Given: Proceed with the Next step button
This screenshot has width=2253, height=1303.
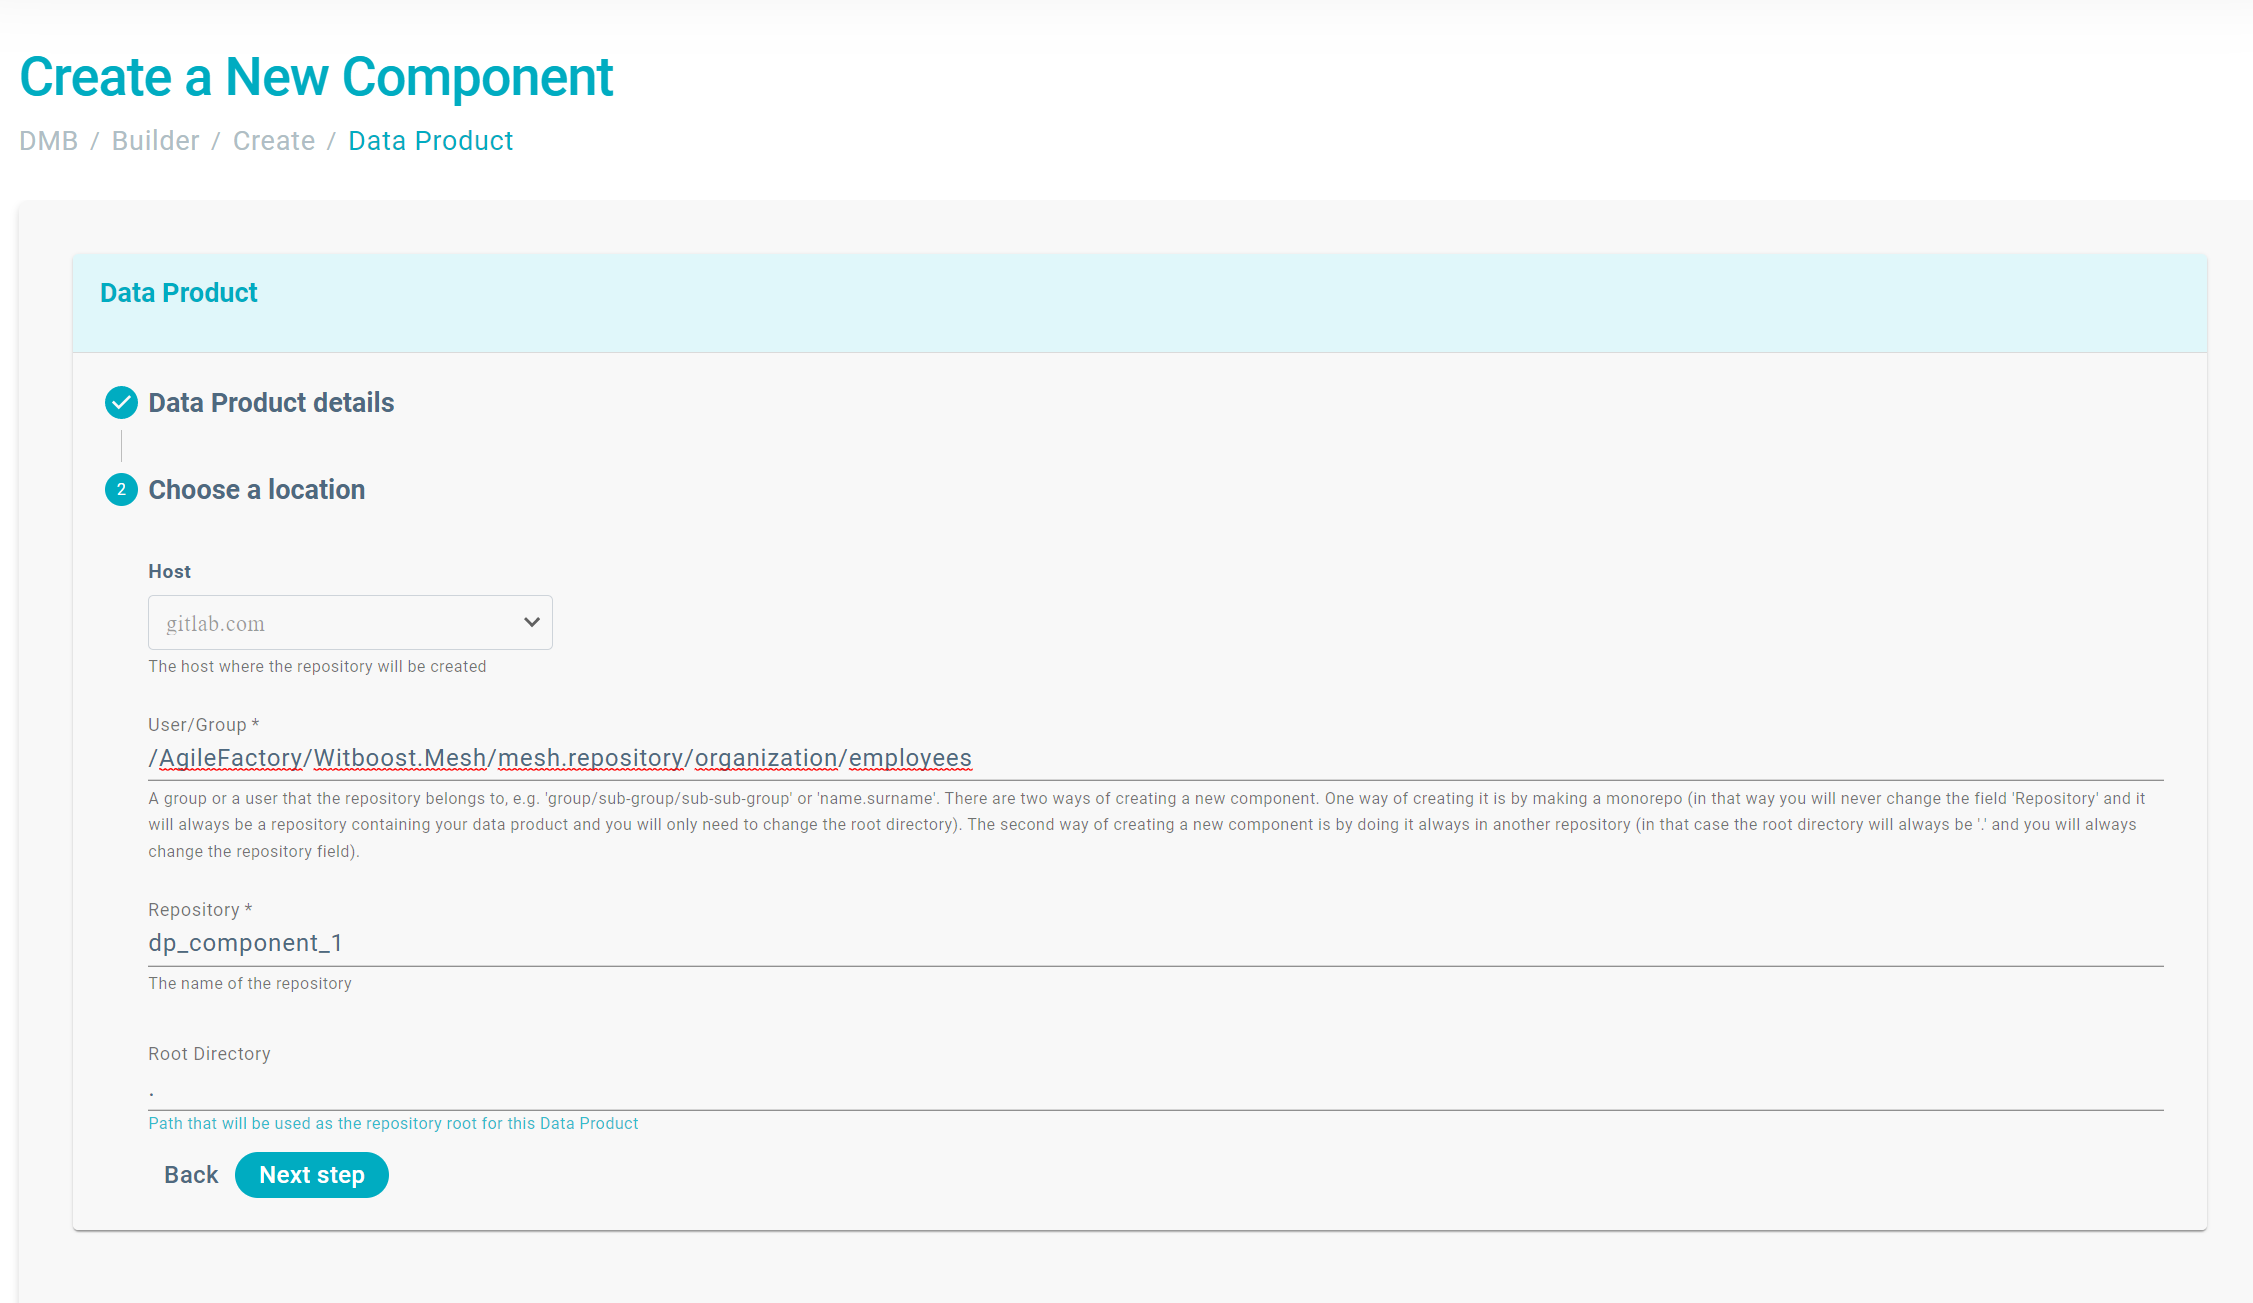Looking at the screenshot, I should (x=312, y=1175).
